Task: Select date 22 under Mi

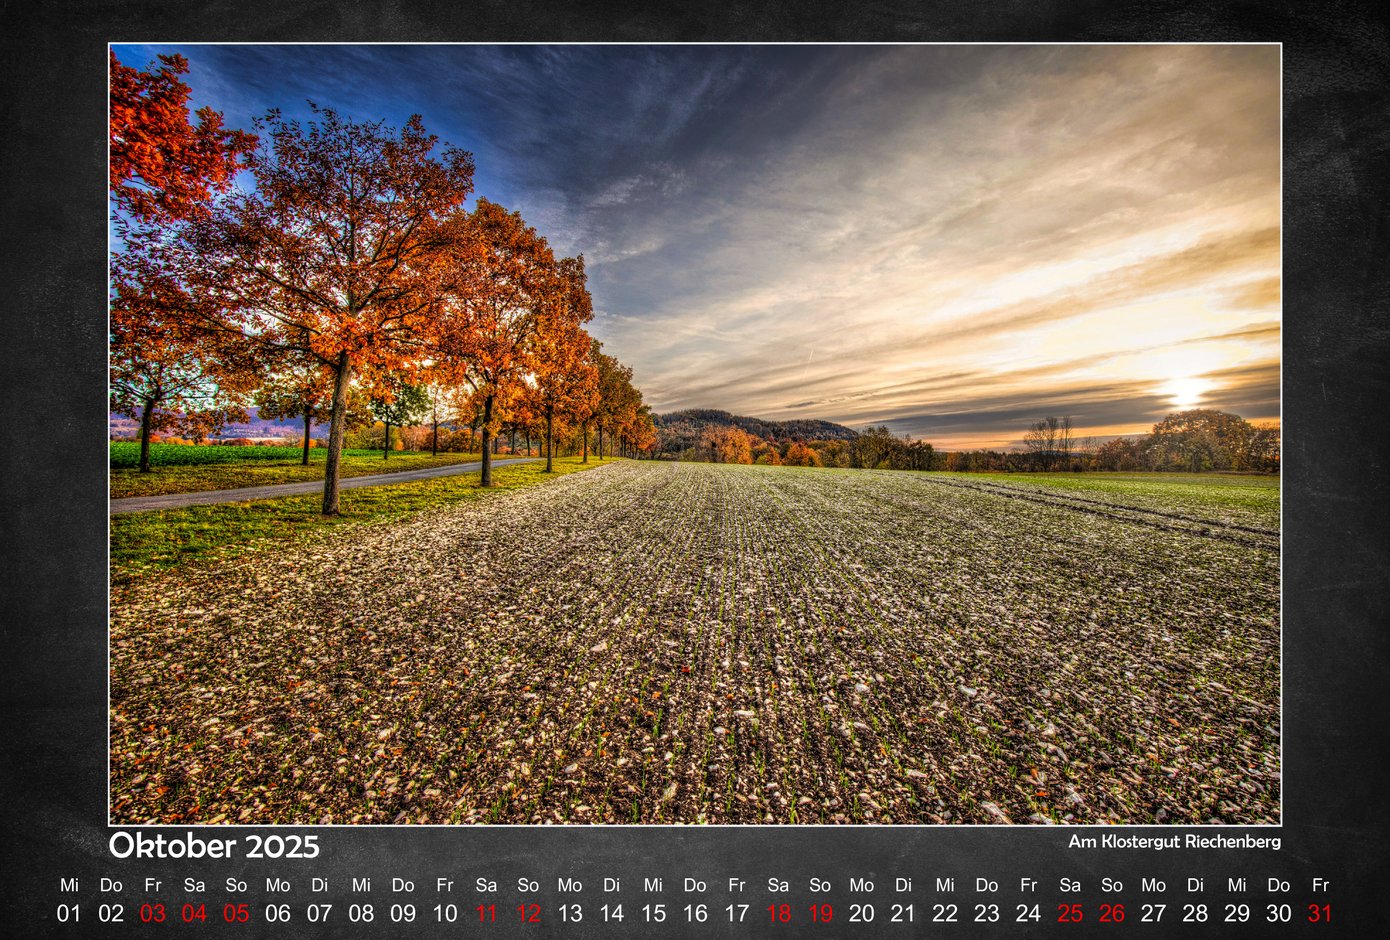Action: click(945, 913)
